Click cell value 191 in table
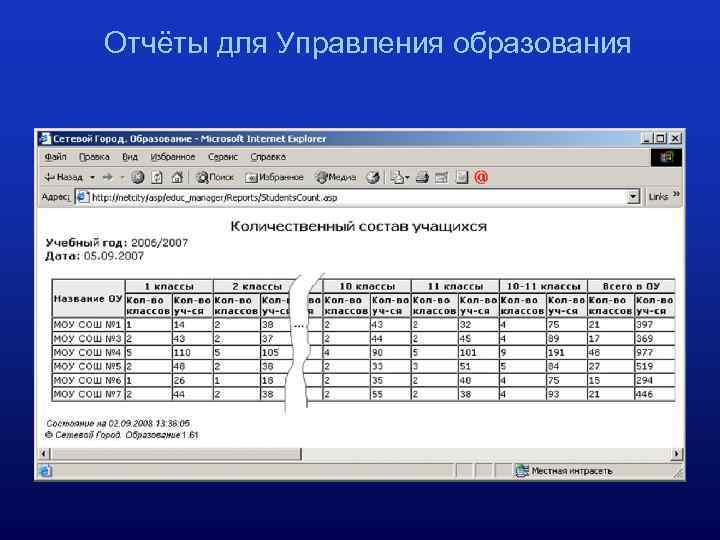The height and width of the screenshot is (540, 720). 556,353
